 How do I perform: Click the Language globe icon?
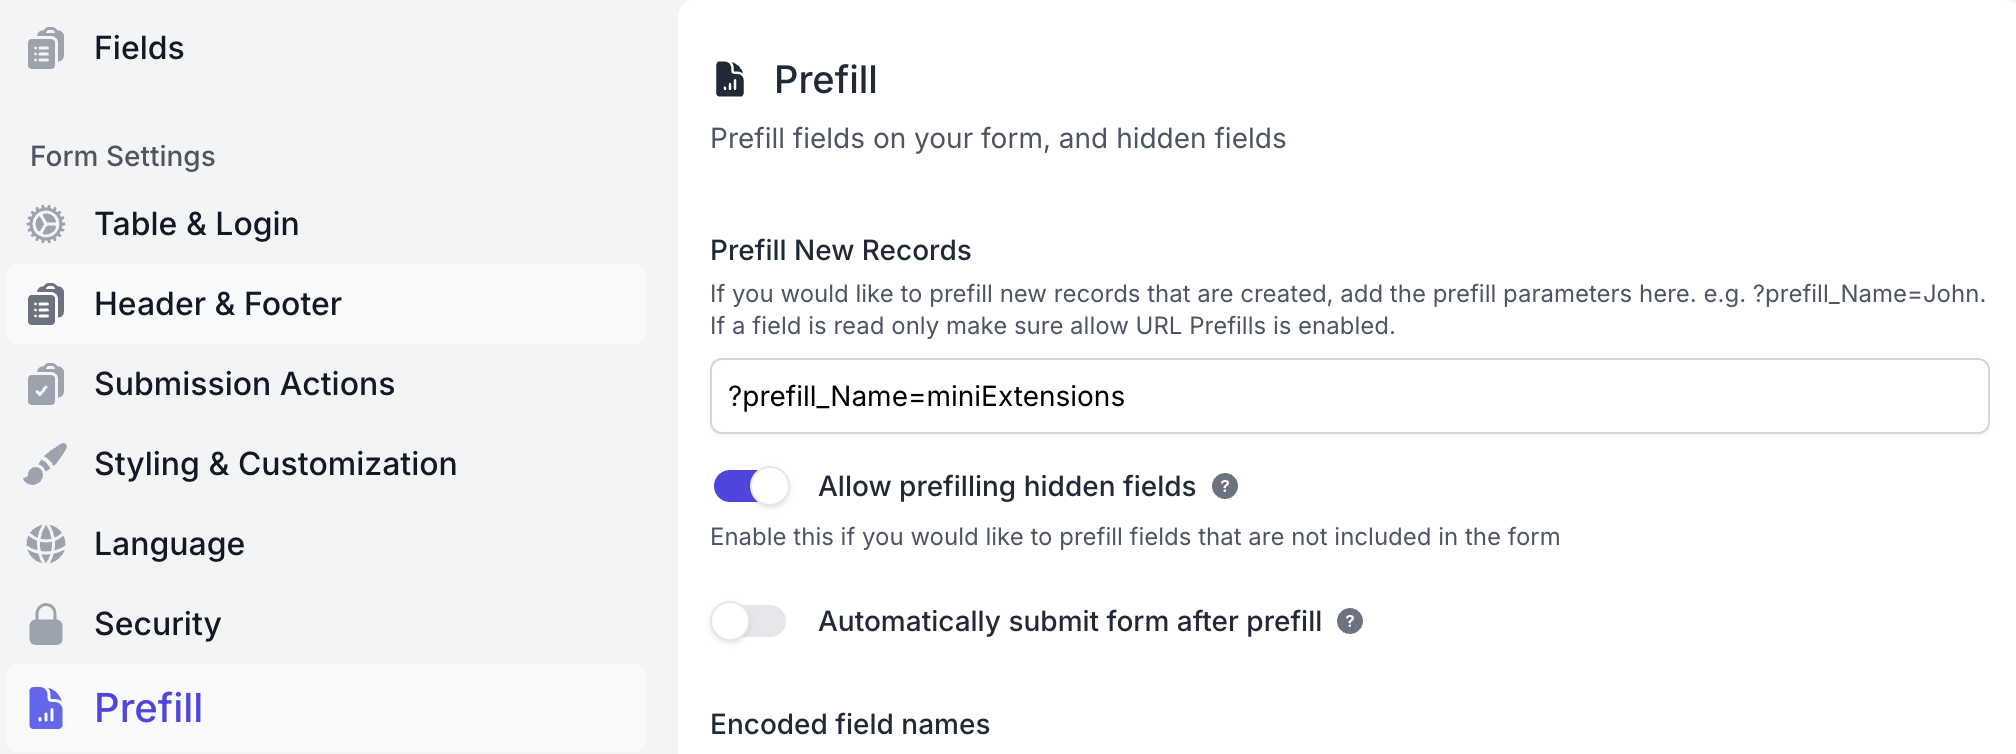point(46,544)
